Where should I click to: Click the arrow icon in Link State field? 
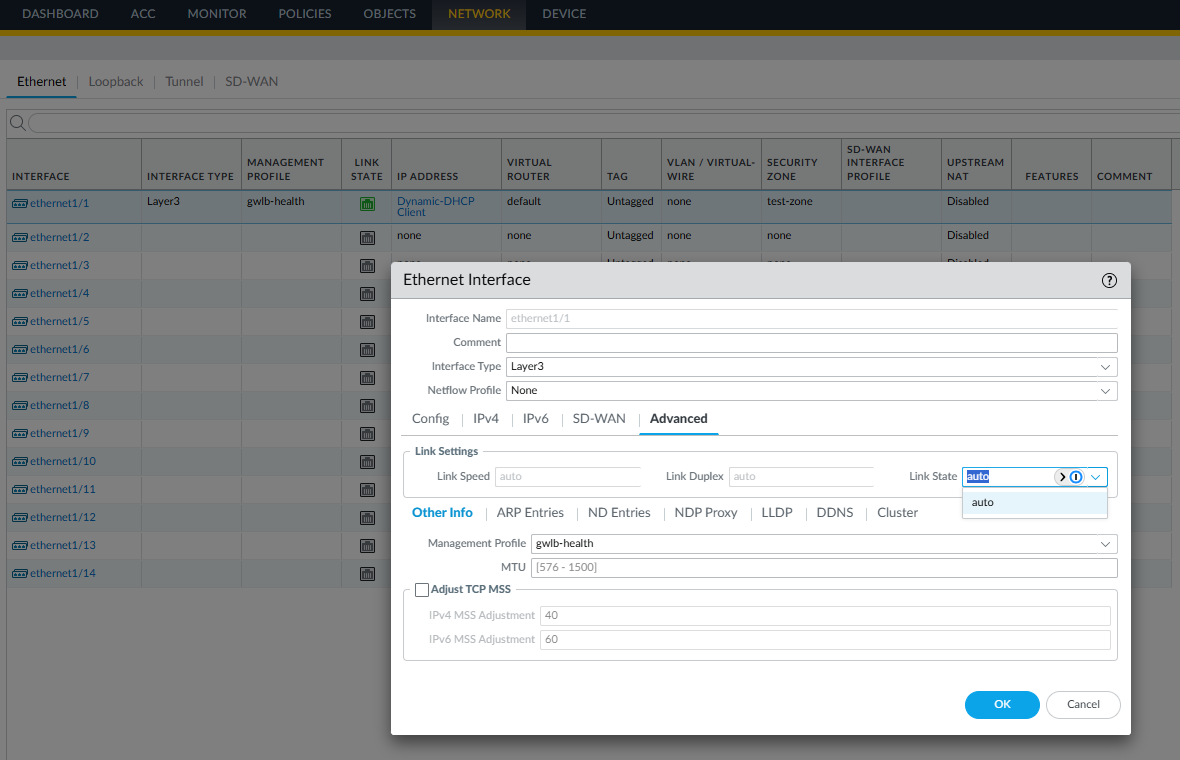1061,477
